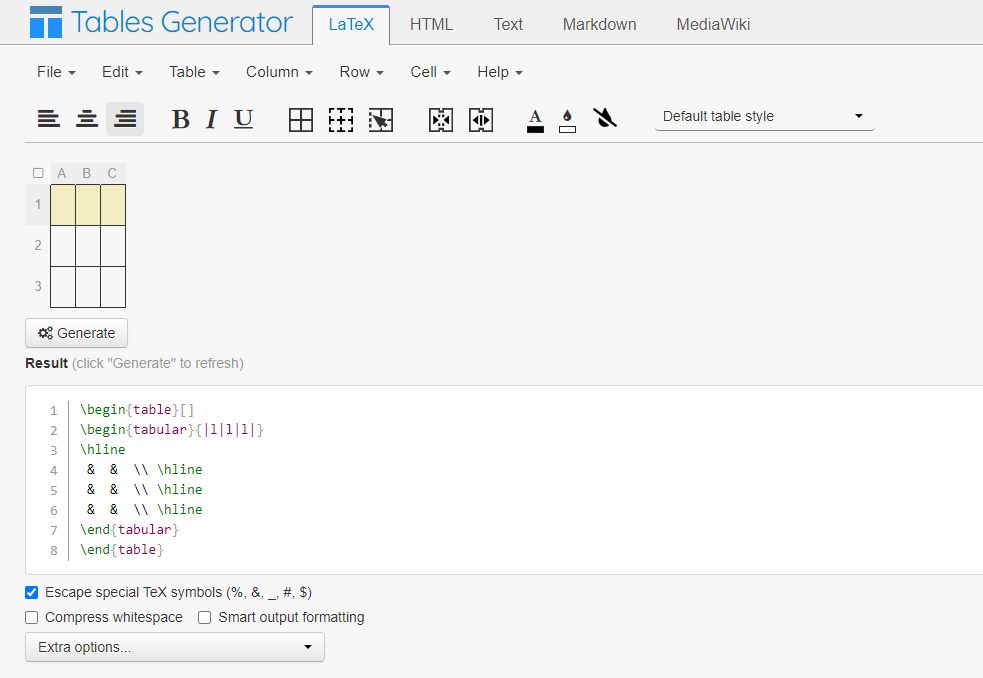Align text left in cell
Viewport: 983px width, 678px height.
[x=49, y=119]
